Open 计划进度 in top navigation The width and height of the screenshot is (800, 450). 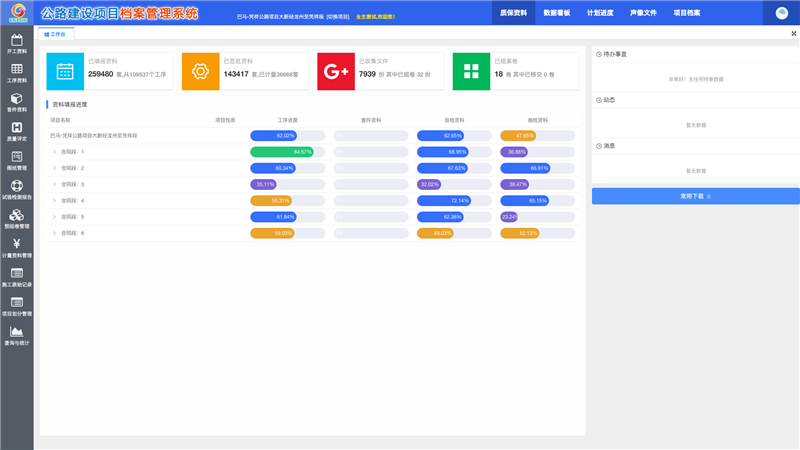pyautogui.click(x=600, y=13)
